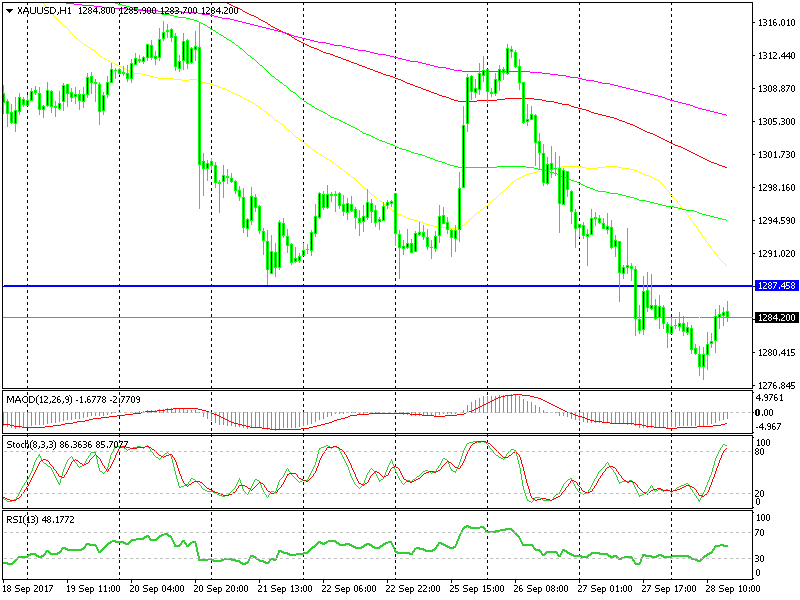Click the 1312.440 price axis value
The width and height of the screenshot is (800, 600).
tap(777, 56)
